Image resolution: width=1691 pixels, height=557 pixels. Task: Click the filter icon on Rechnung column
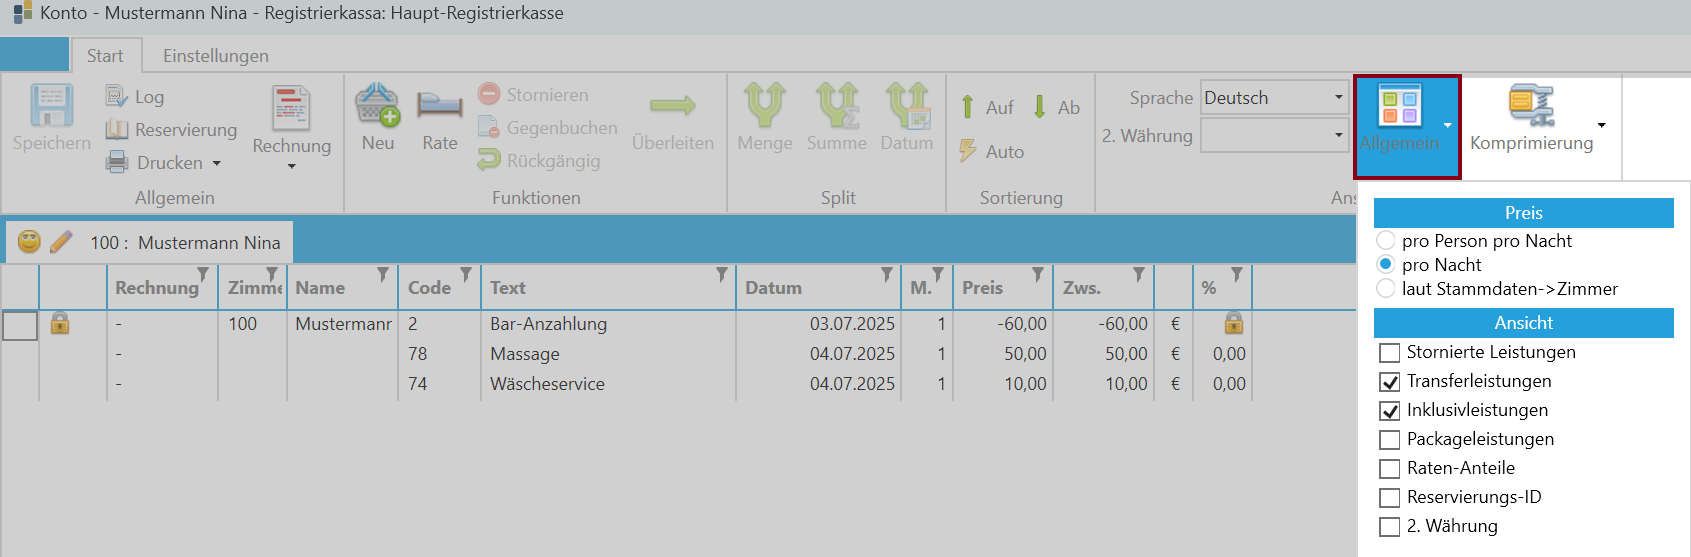203,274
